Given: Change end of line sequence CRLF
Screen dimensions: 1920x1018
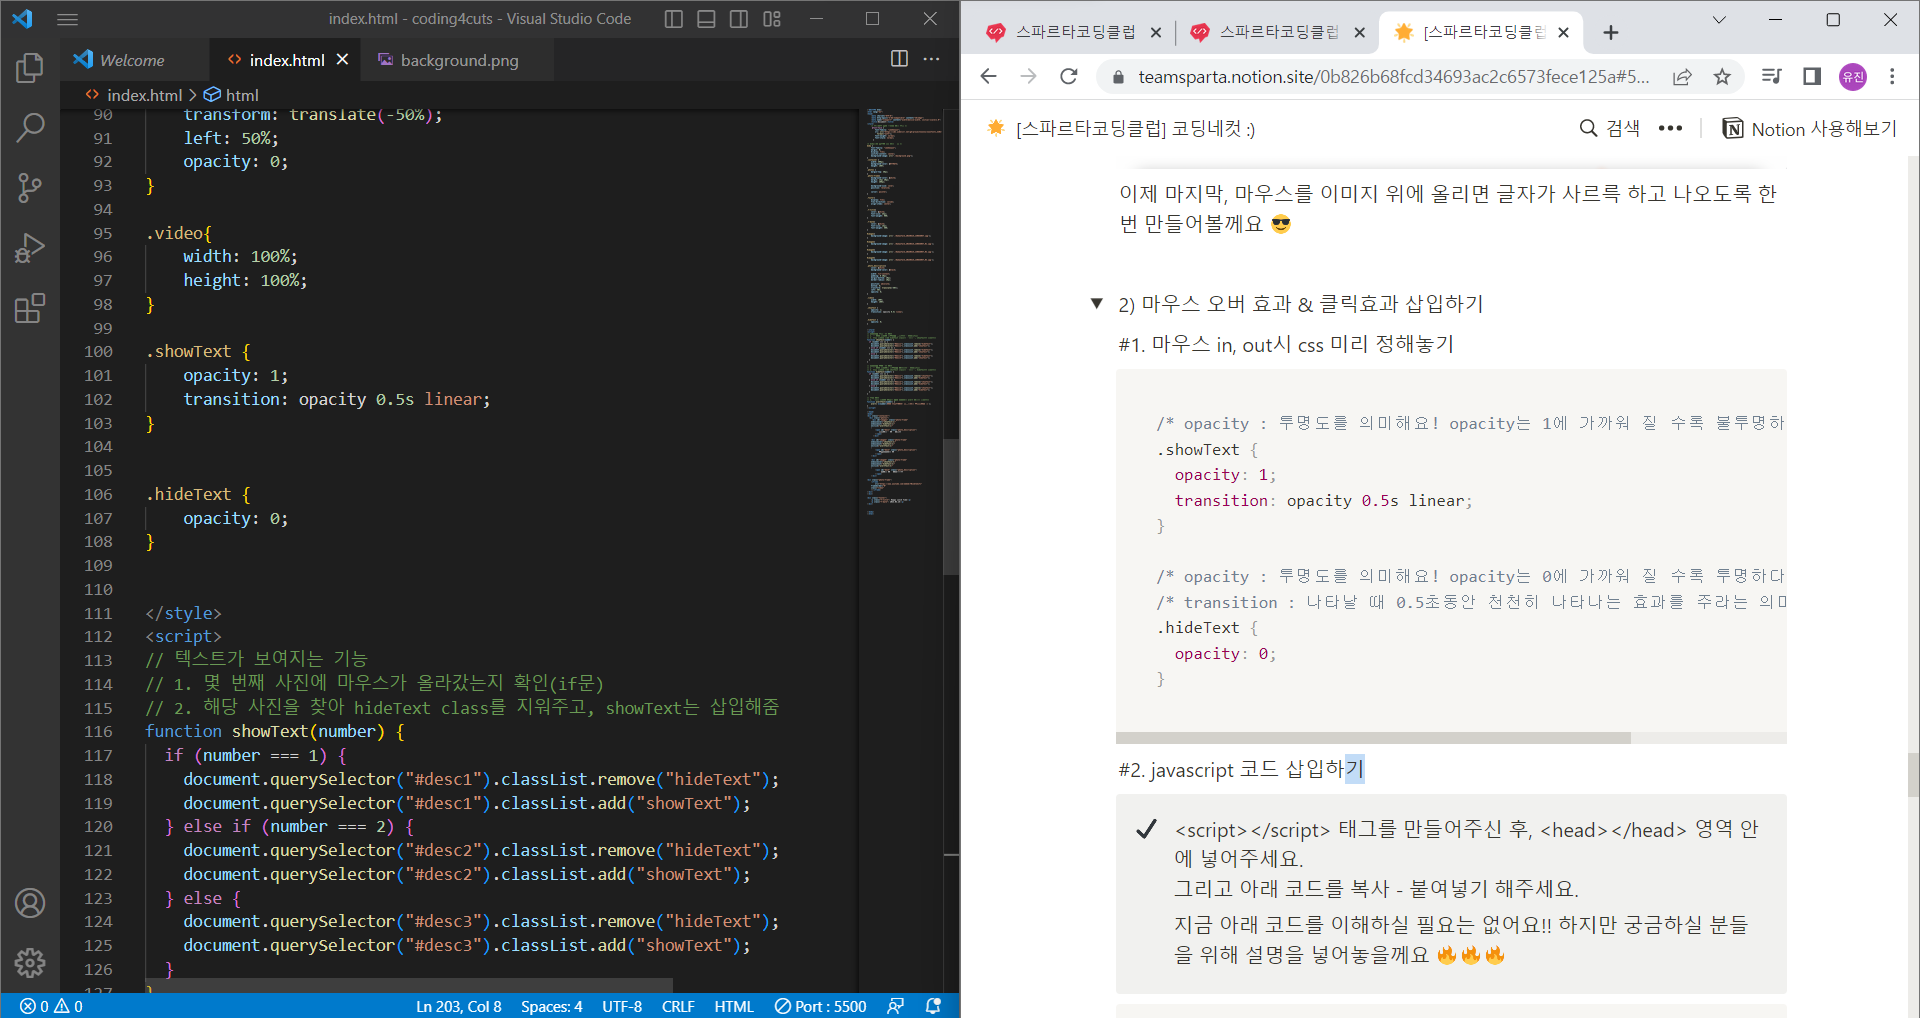Looking at the screenshot, I should point(678,1006).
